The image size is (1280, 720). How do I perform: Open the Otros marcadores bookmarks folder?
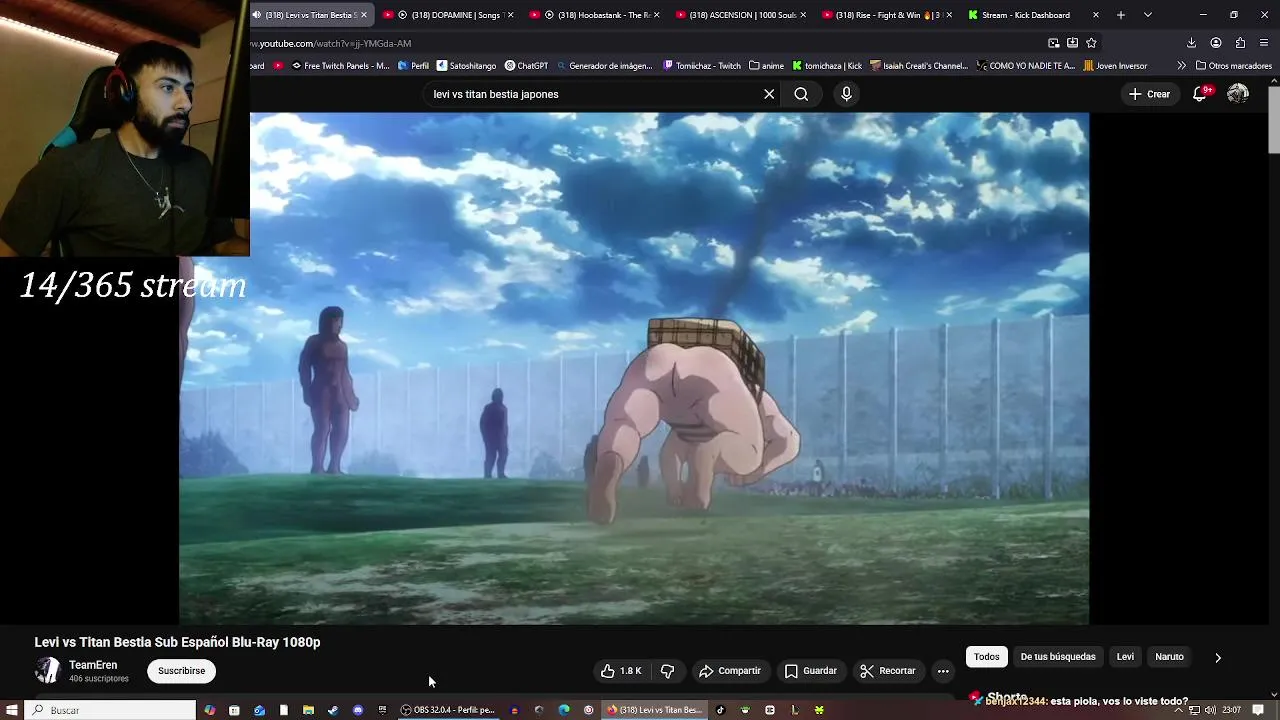(x=1234, y=66)
